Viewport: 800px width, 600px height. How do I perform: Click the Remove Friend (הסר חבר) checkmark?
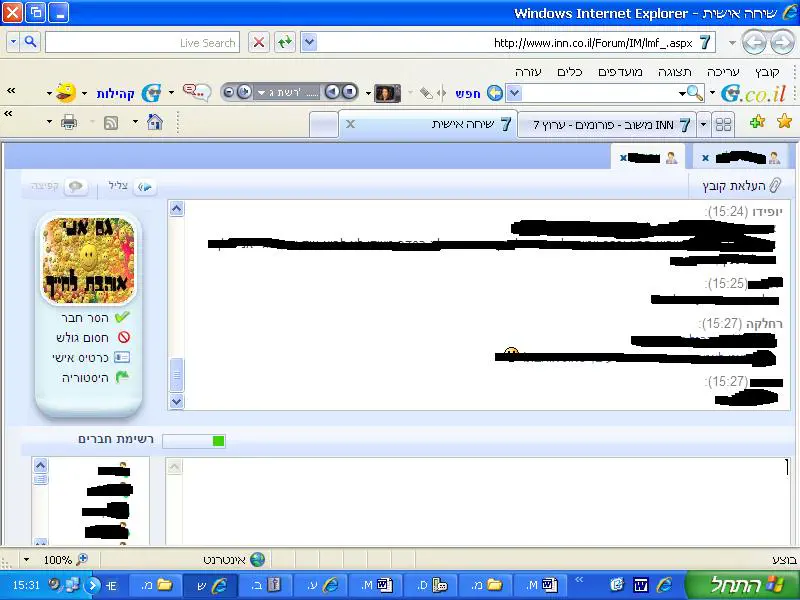(x=122, y=317)
